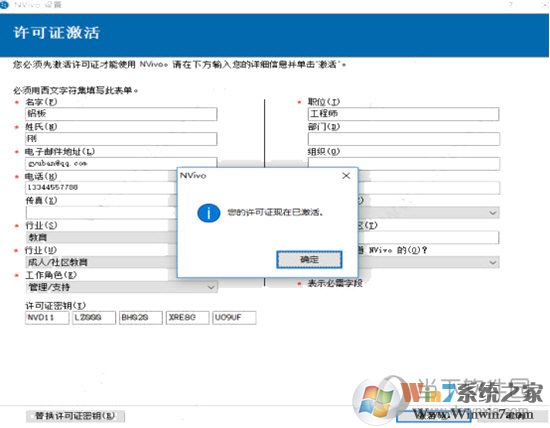The image size is (550, 428).
Task: Click the 表示必需字段 note text
Action: pos(335,283)
